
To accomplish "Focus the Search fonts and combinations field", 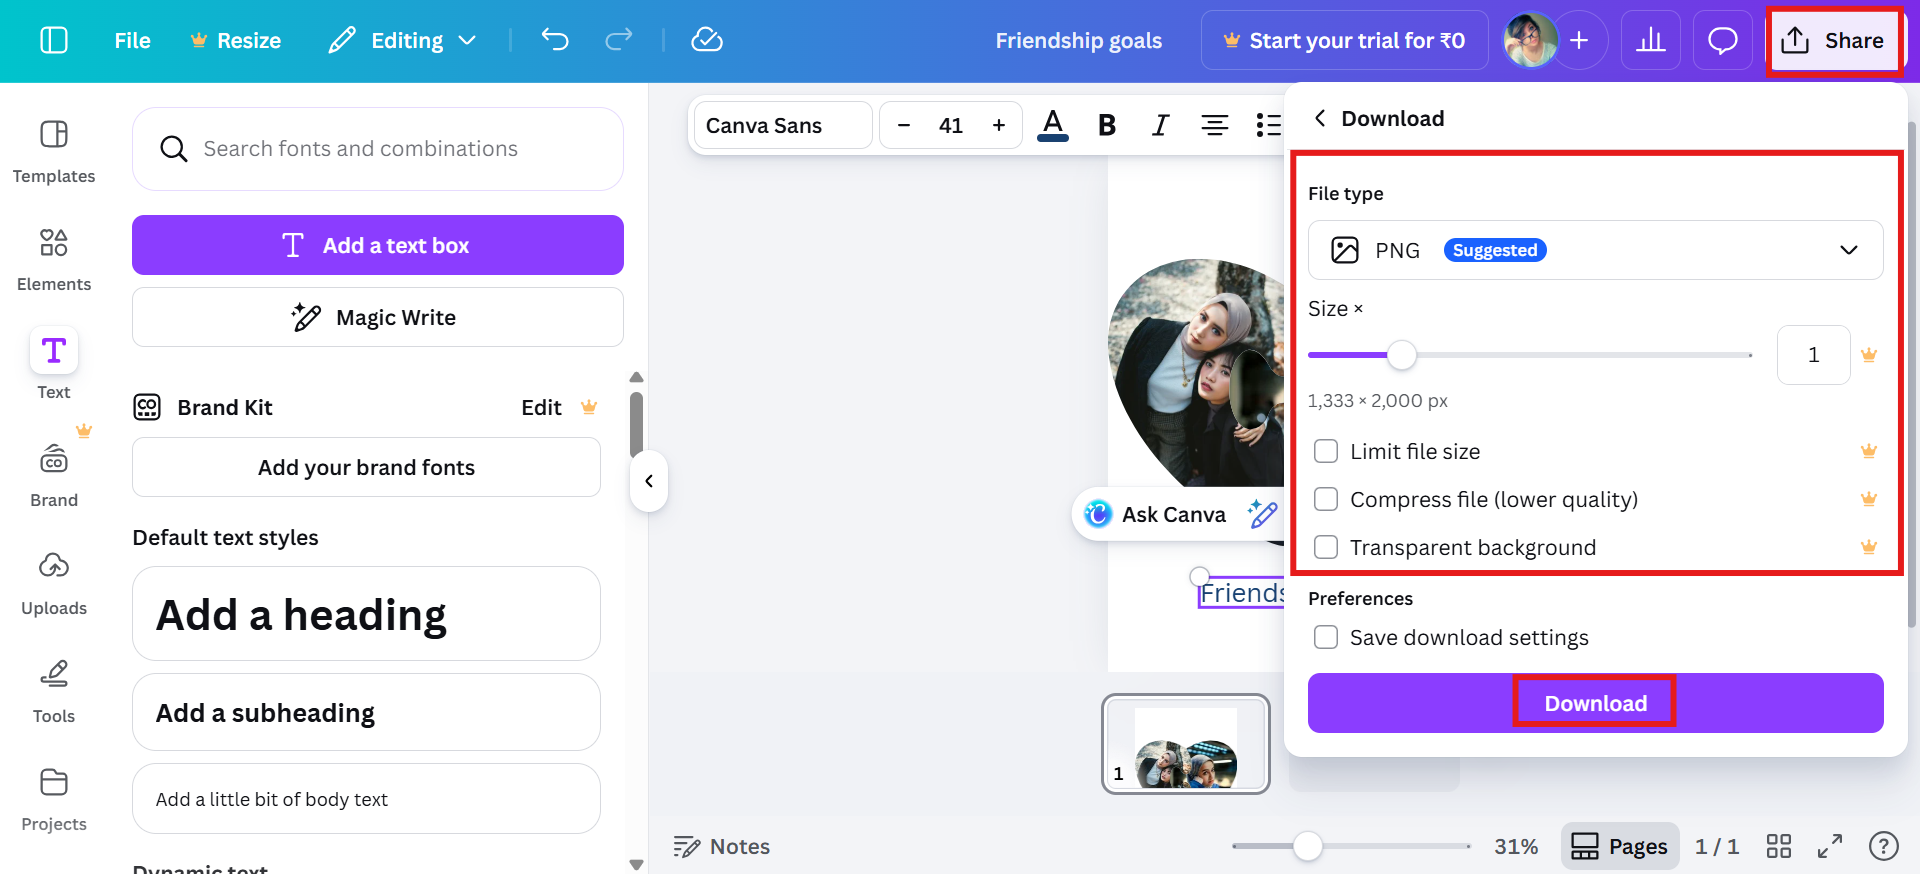I will (x=378, y=149).
